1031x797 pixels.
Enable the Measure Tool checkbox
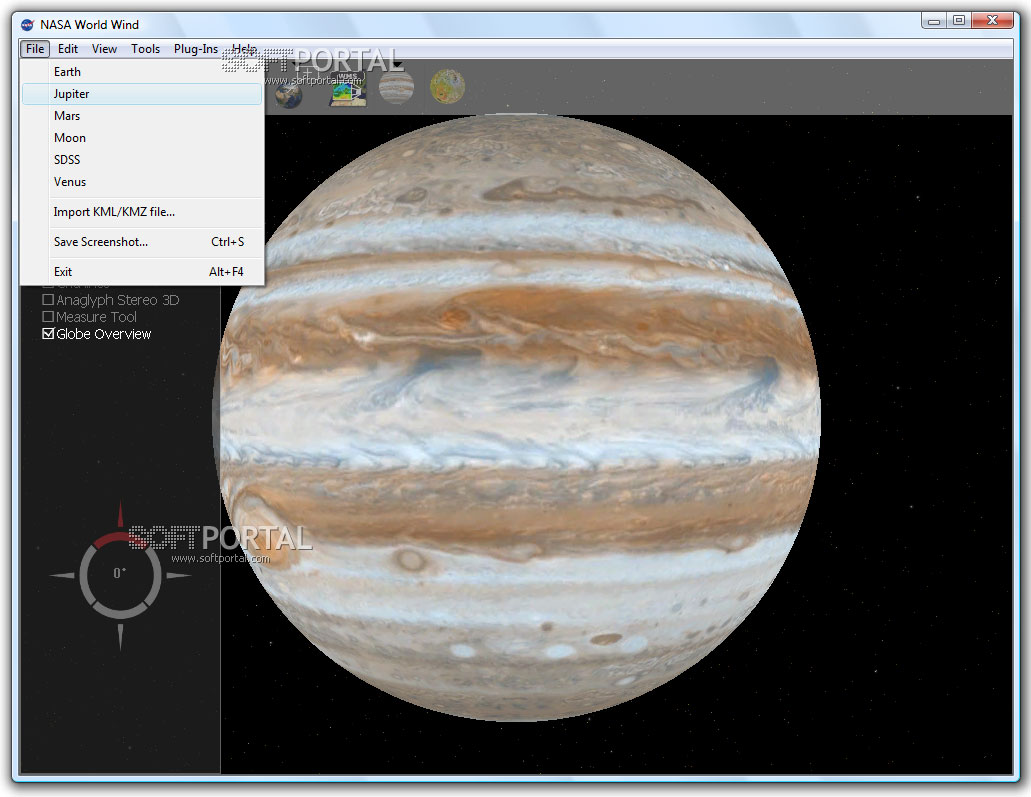click(48, 317)
